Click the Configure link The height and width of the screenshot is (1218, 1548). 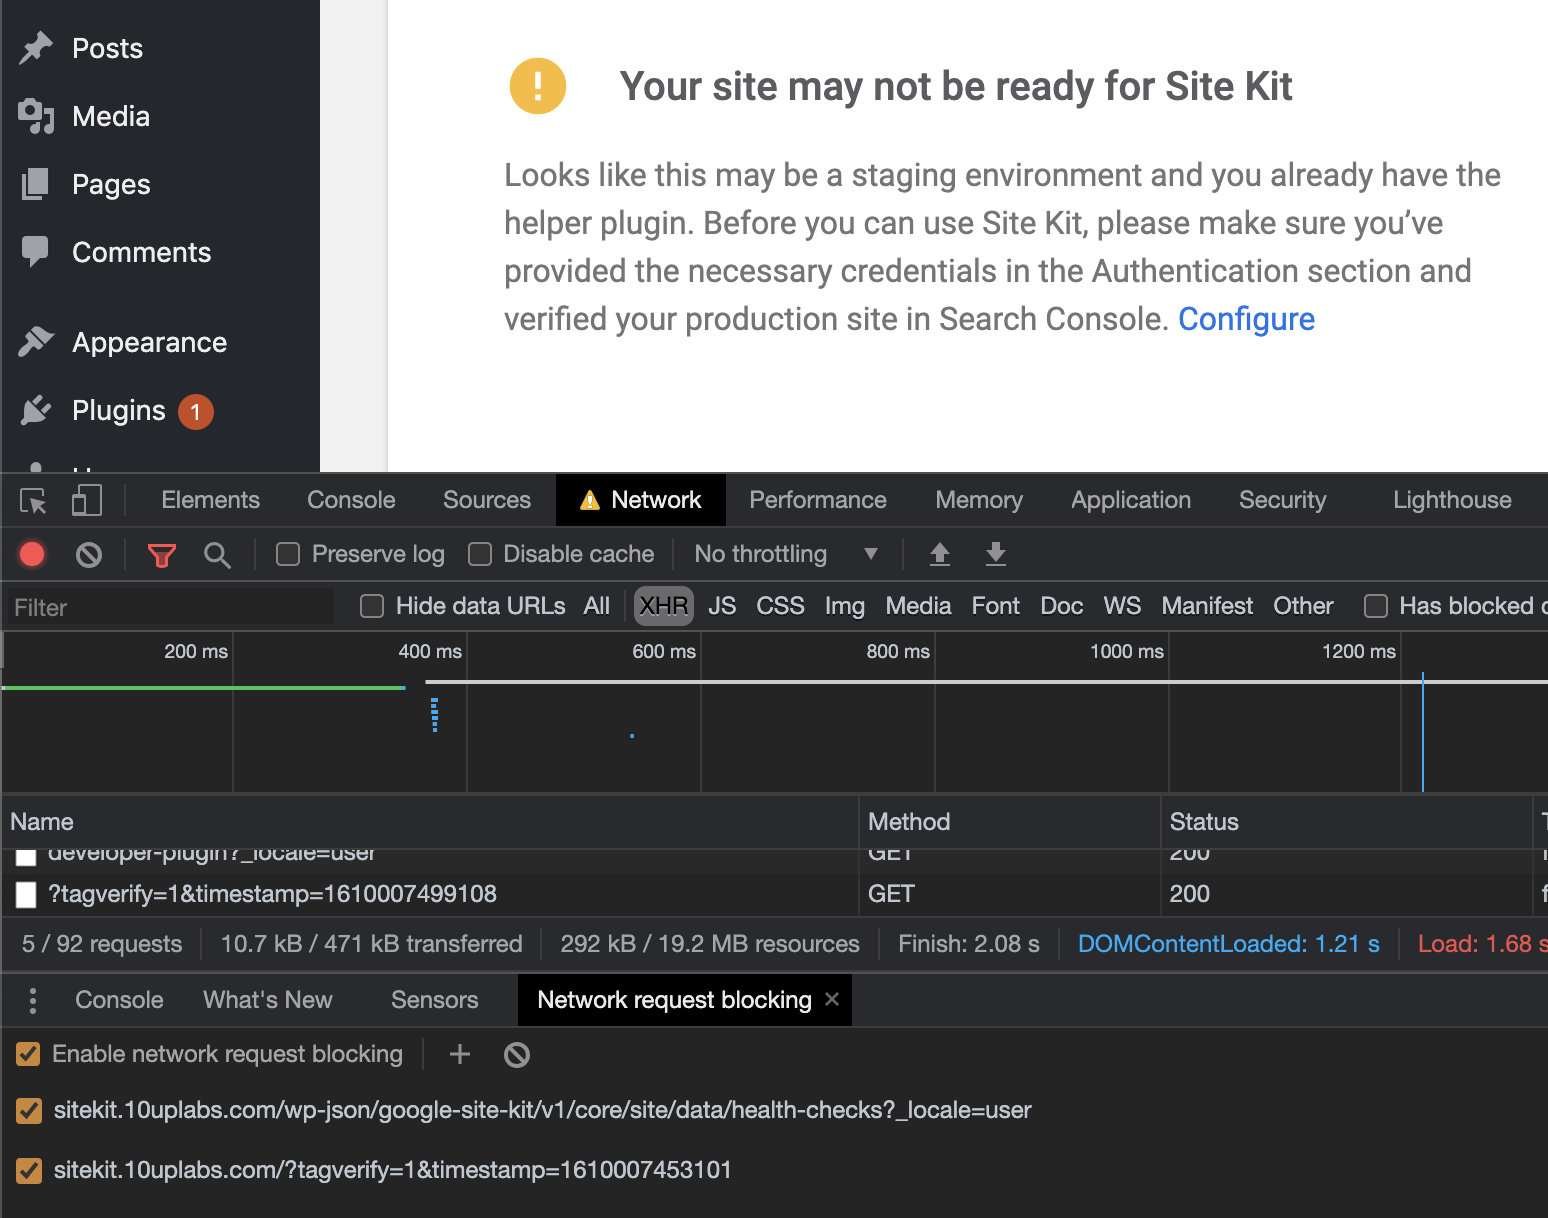click(x=1246, y=319)
